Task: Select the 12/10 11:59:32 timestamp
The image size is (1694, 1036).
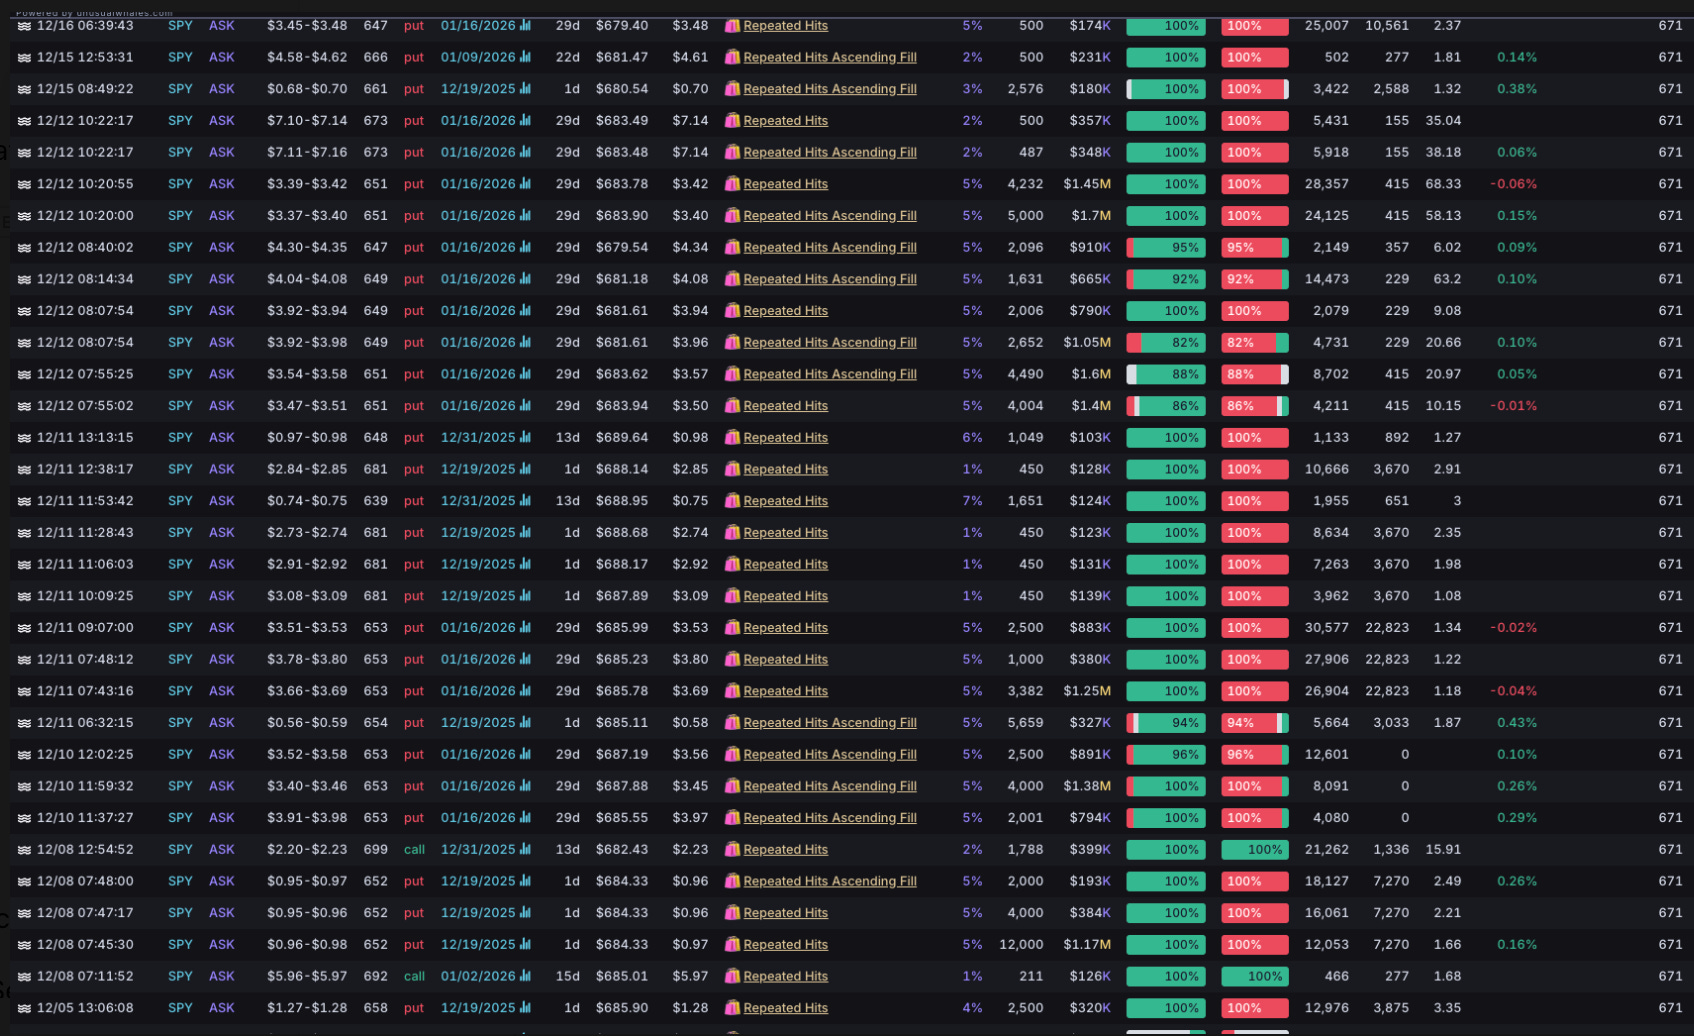Action: tap(85, 786)
